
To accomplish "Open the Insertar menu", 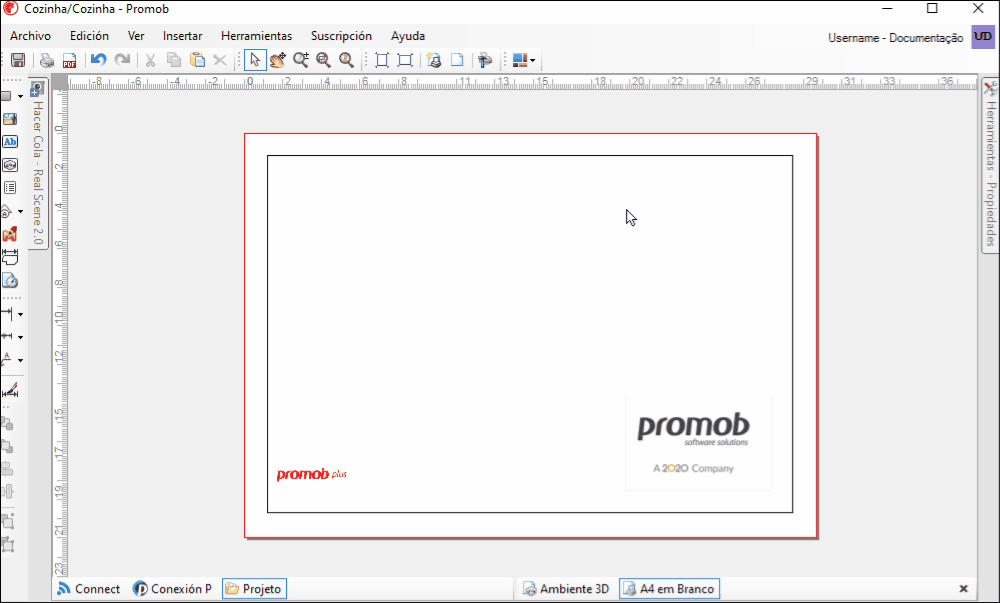I will click(x=182, y=36).
